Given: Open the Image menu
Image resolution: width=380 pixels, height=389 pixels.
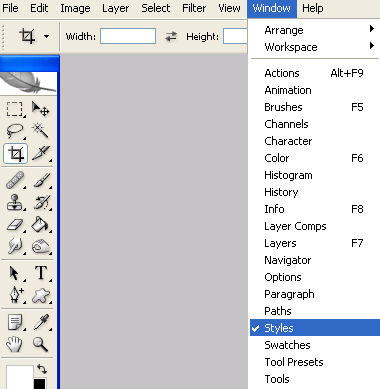Looking at the screenshot, I should [75, 8].
